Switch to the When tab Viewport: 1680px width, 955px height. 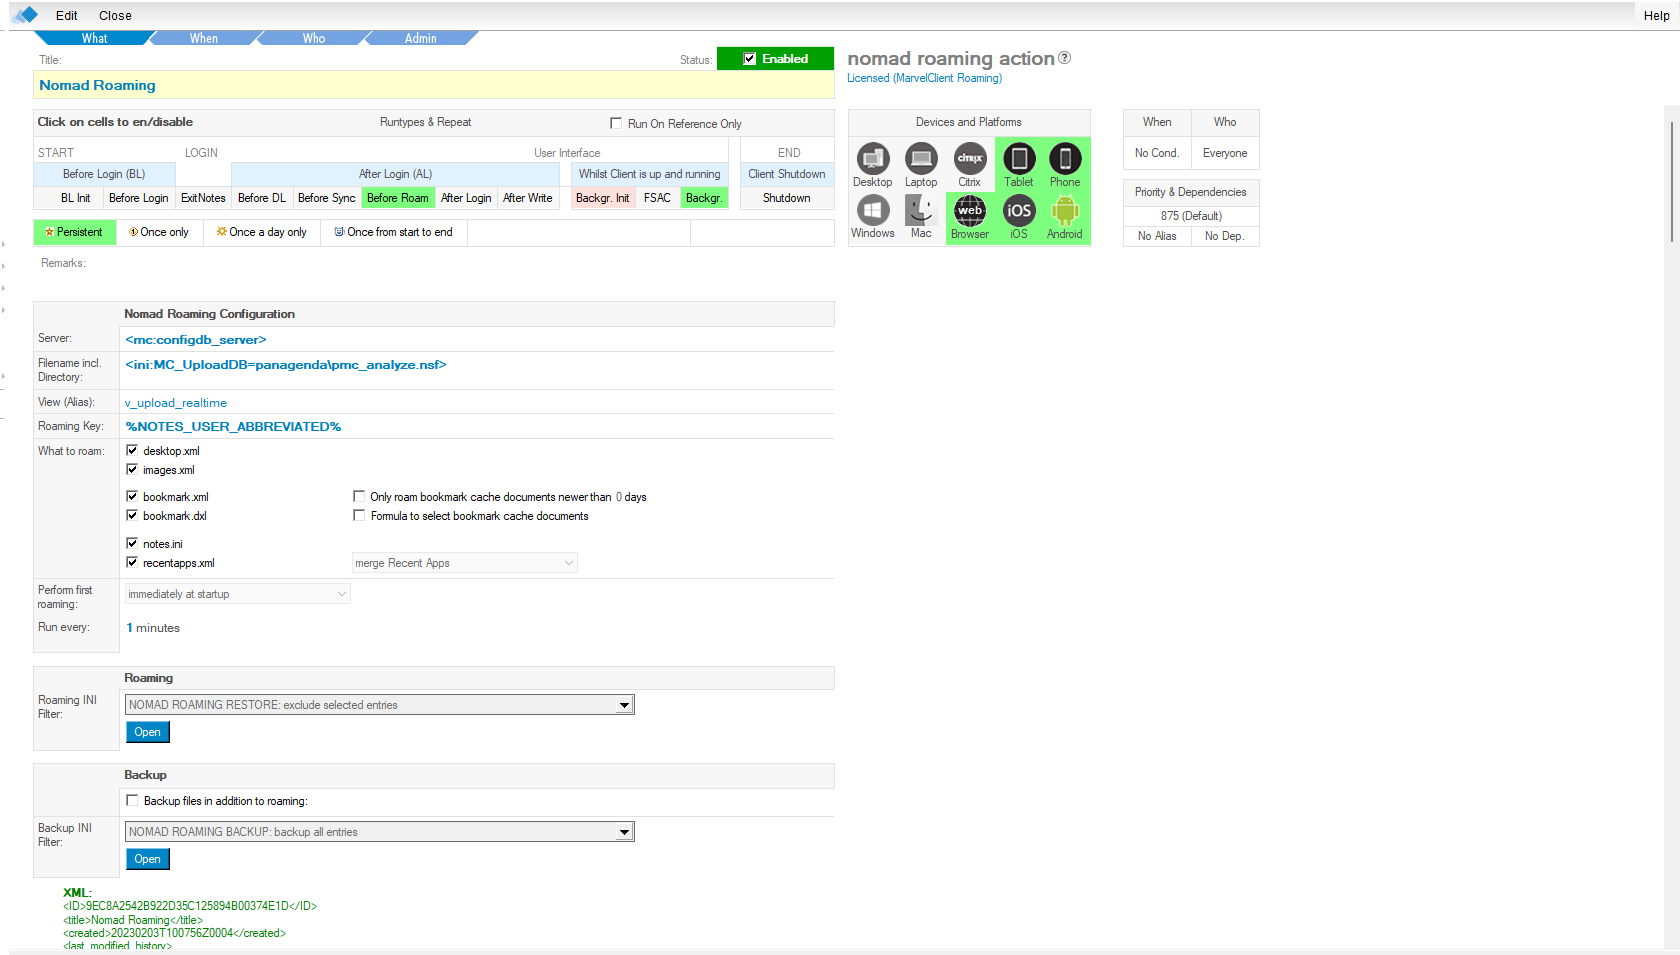204,38
